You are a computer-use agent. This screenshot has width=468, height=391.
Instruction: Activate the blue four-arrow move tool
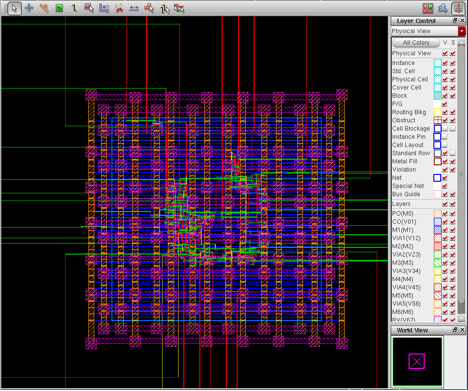[x=29, y=8]
